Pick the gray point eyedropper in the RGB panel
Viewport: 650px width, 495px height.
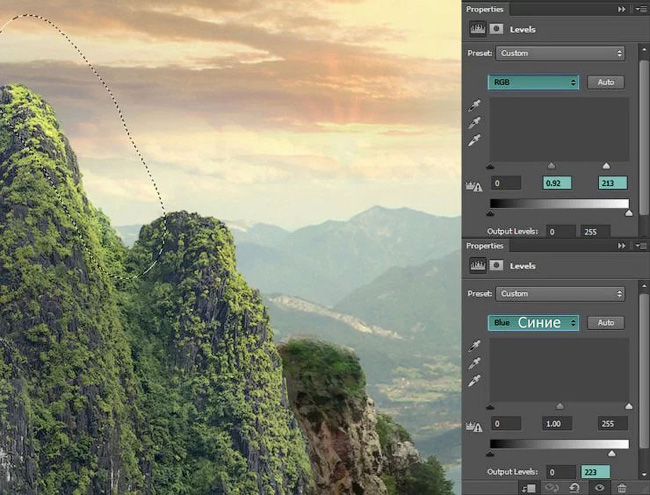475,123
